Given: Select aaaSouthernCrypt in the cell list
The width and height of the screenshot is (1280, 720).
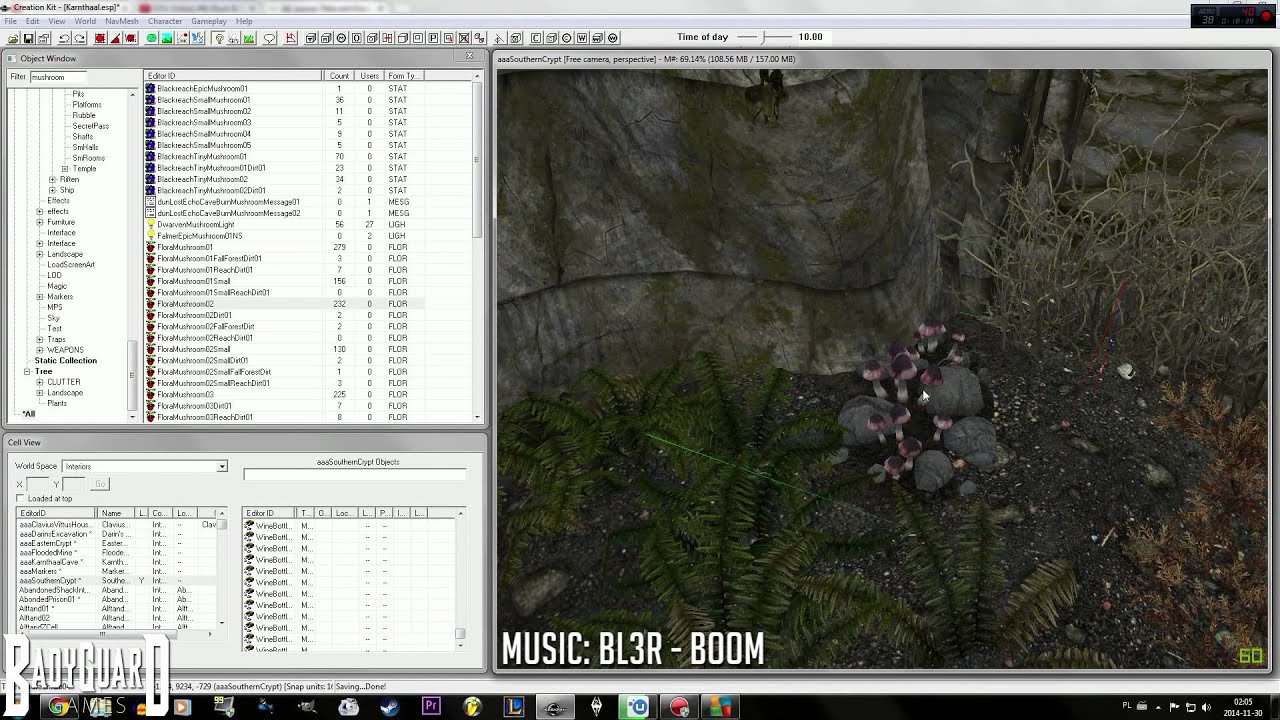Looking at the screenshot, I should coord(48,581).
